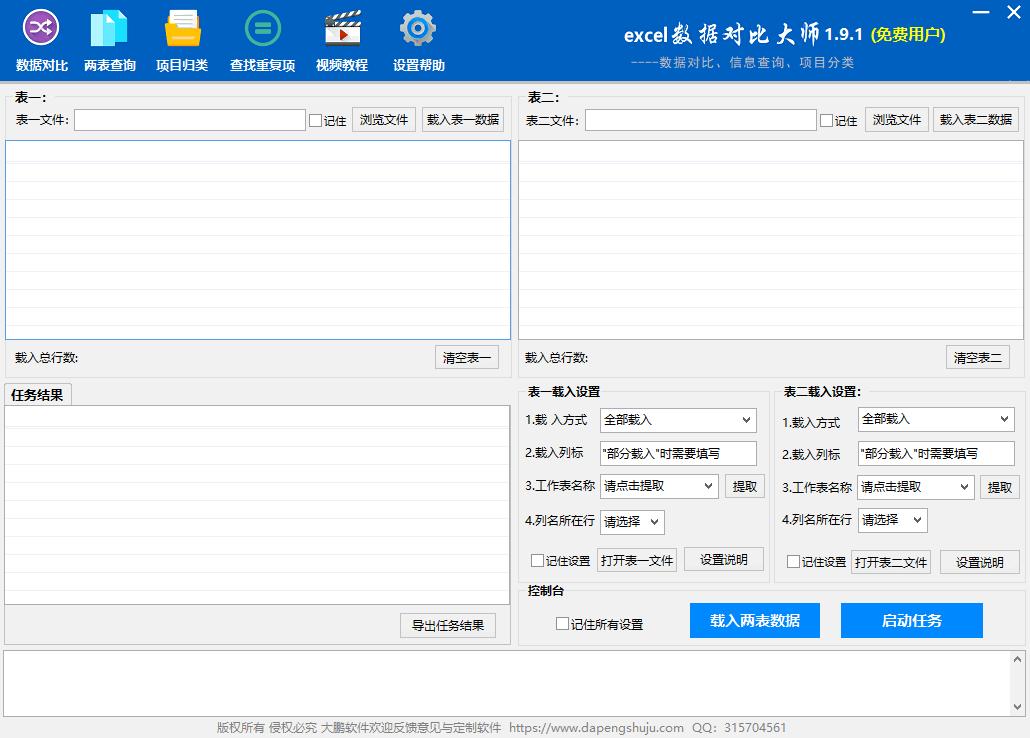
Task: Click 打开表一文件 button
Action: point(637,561)
